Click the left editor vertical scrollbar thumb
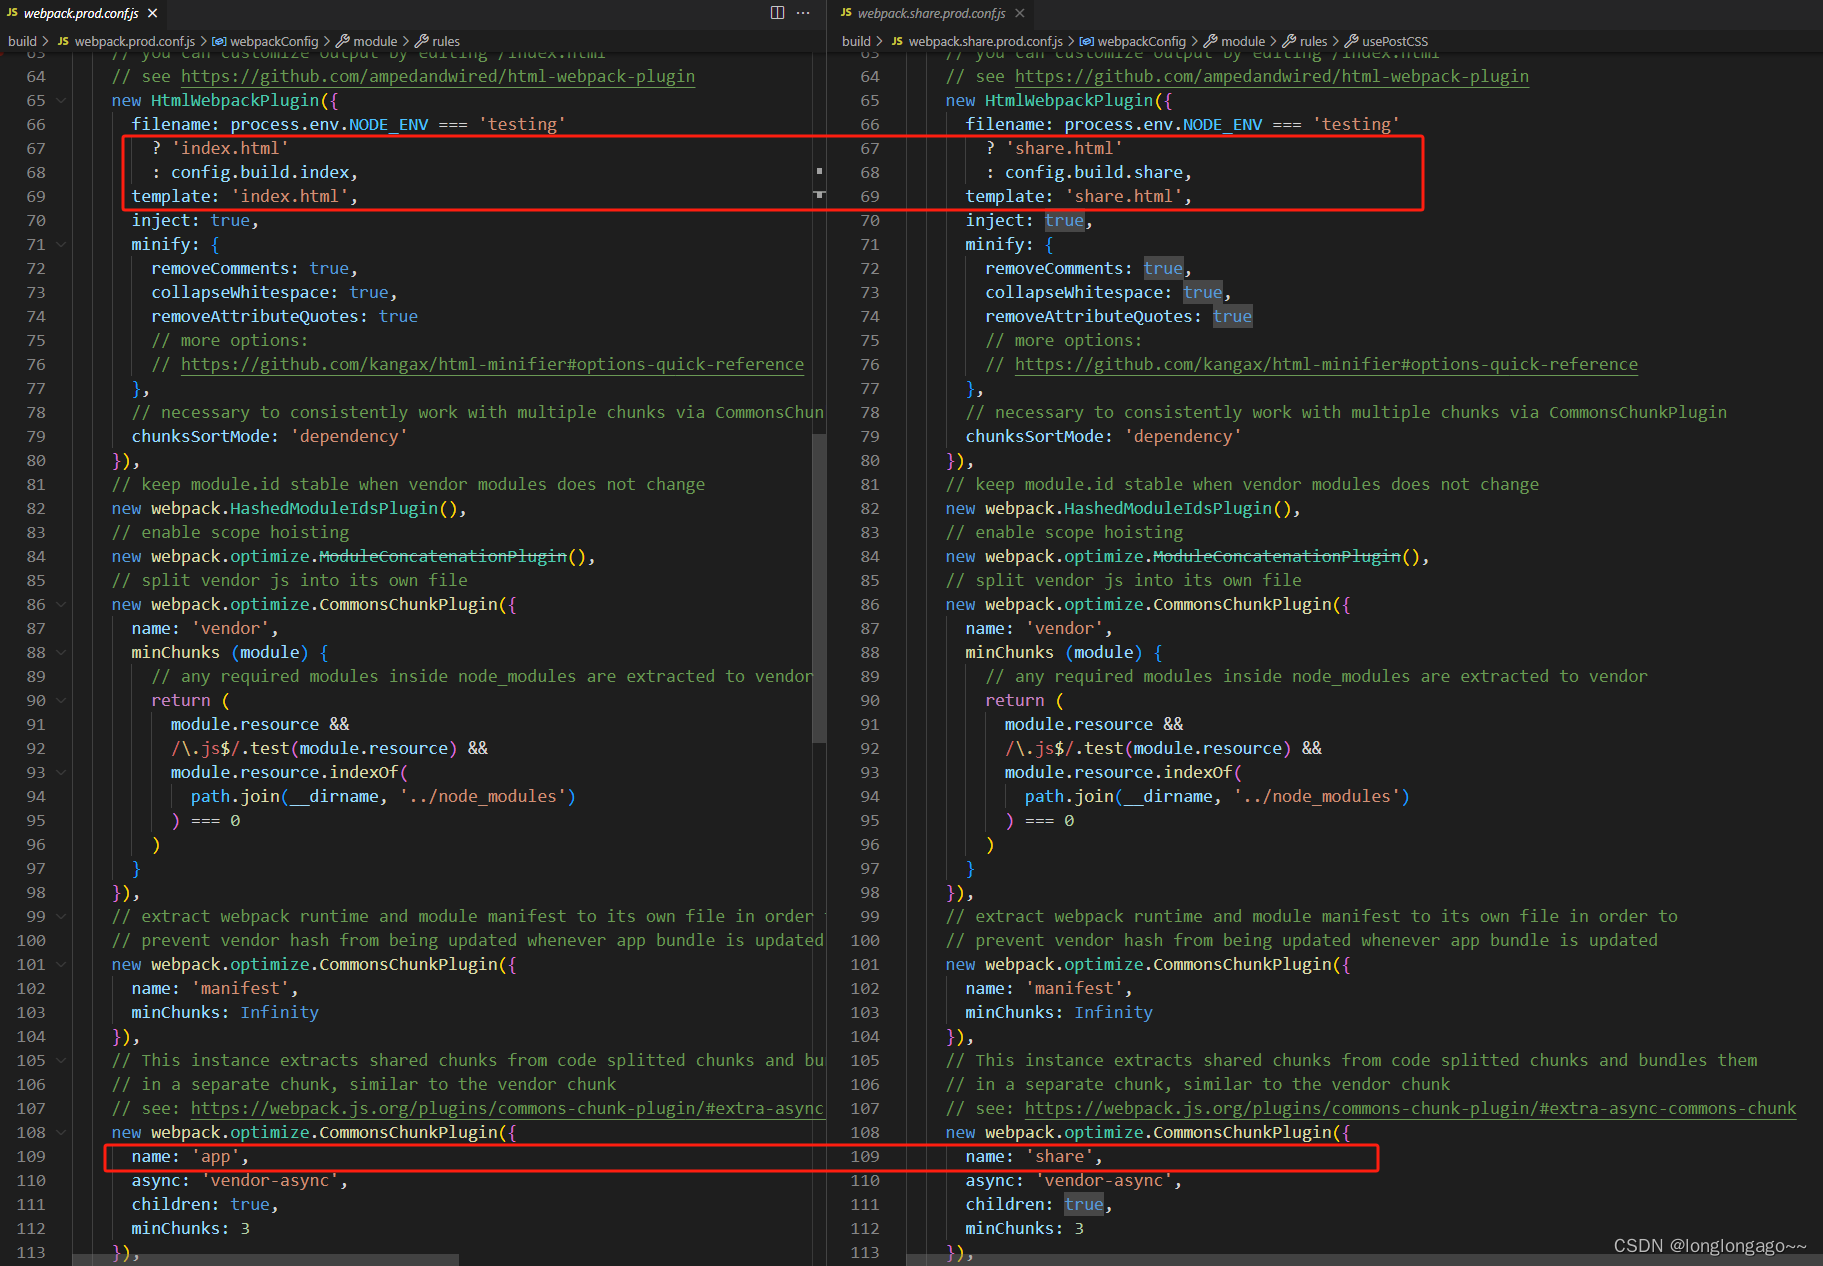The width and height of the screenshot is (1823, 1266). click(819, 588)
